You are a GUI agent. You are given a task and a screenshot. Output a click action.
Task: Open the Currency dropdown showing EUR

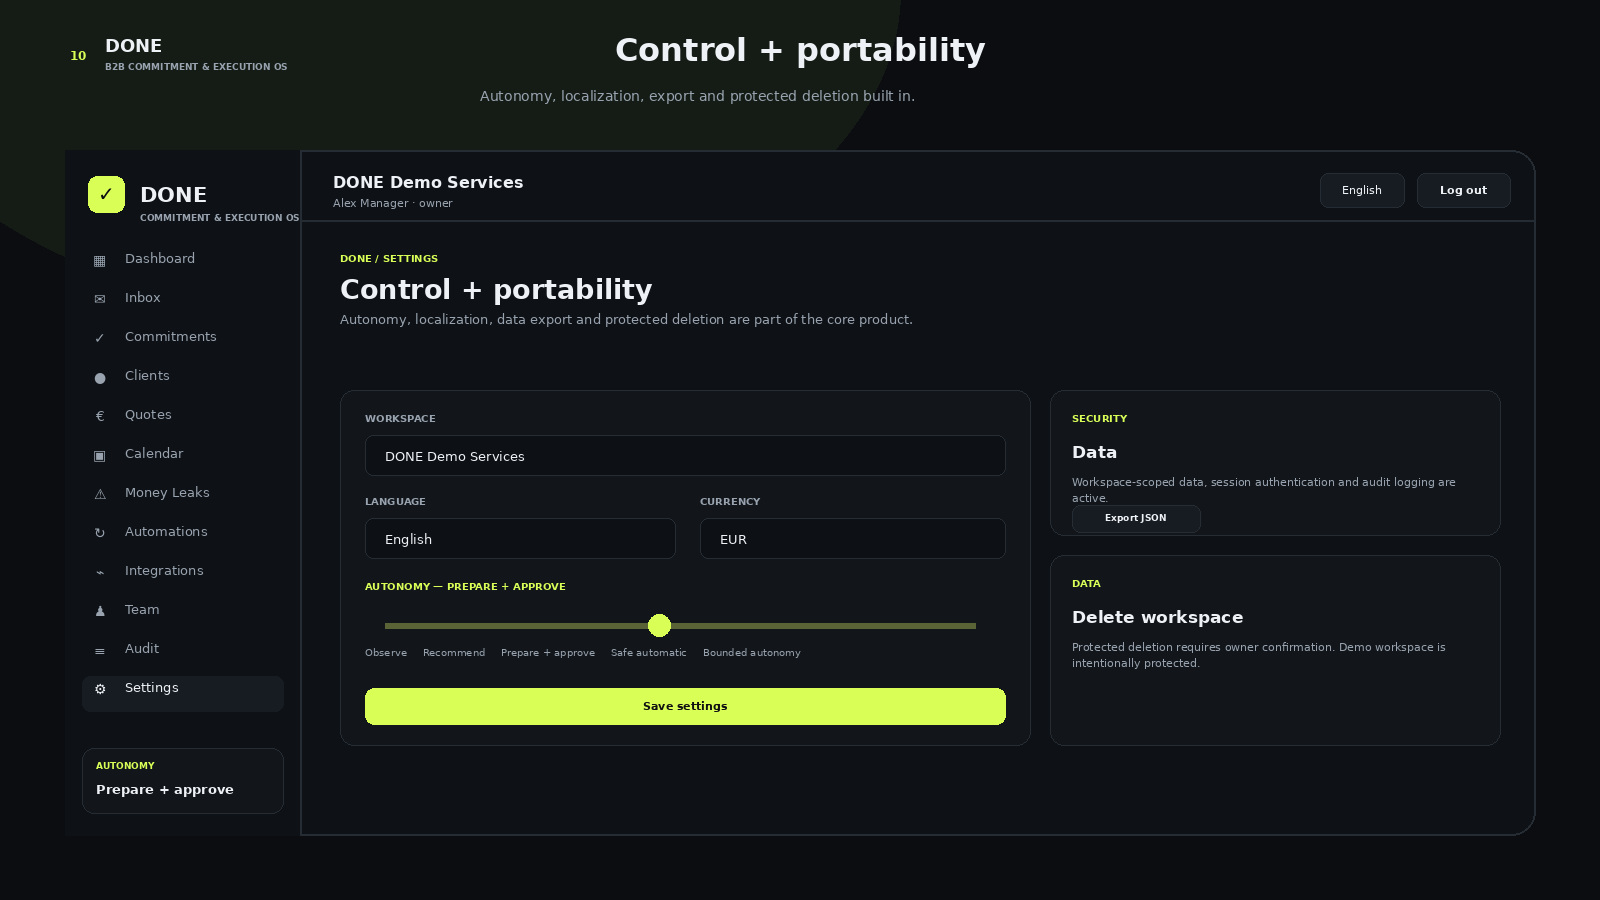click(x=853, y=539)
